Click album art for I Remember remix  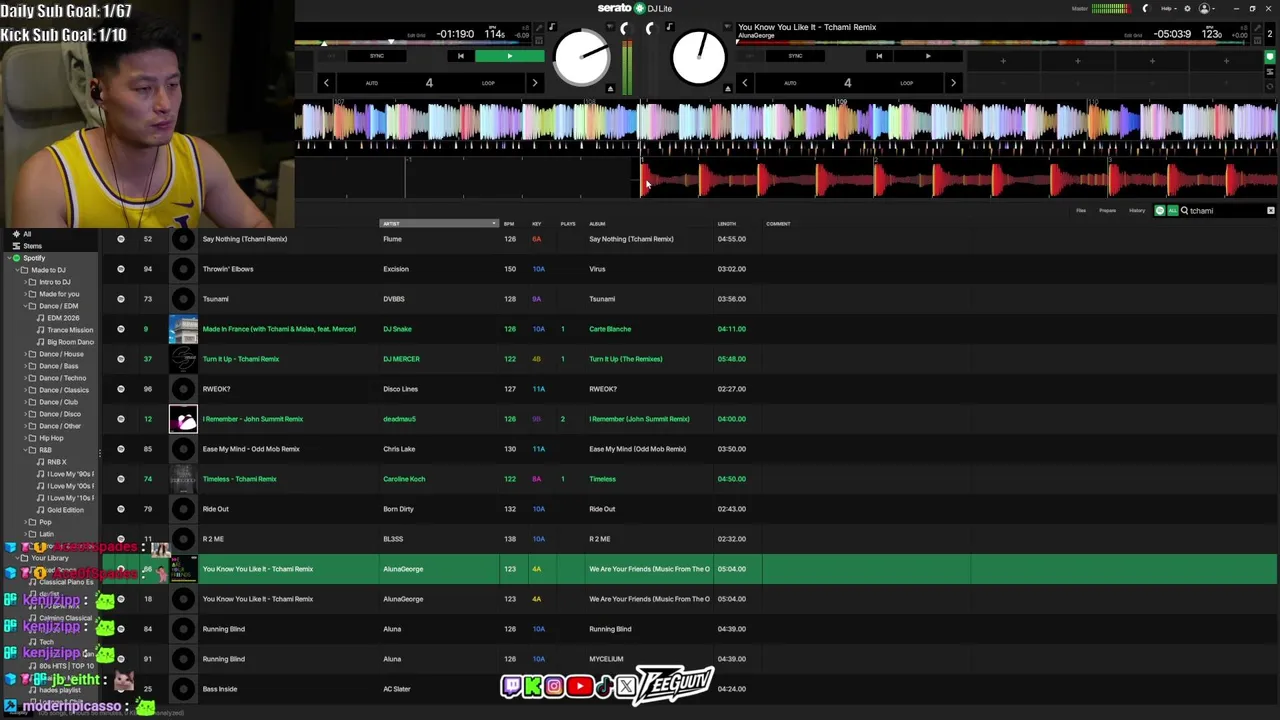(183, 419)
